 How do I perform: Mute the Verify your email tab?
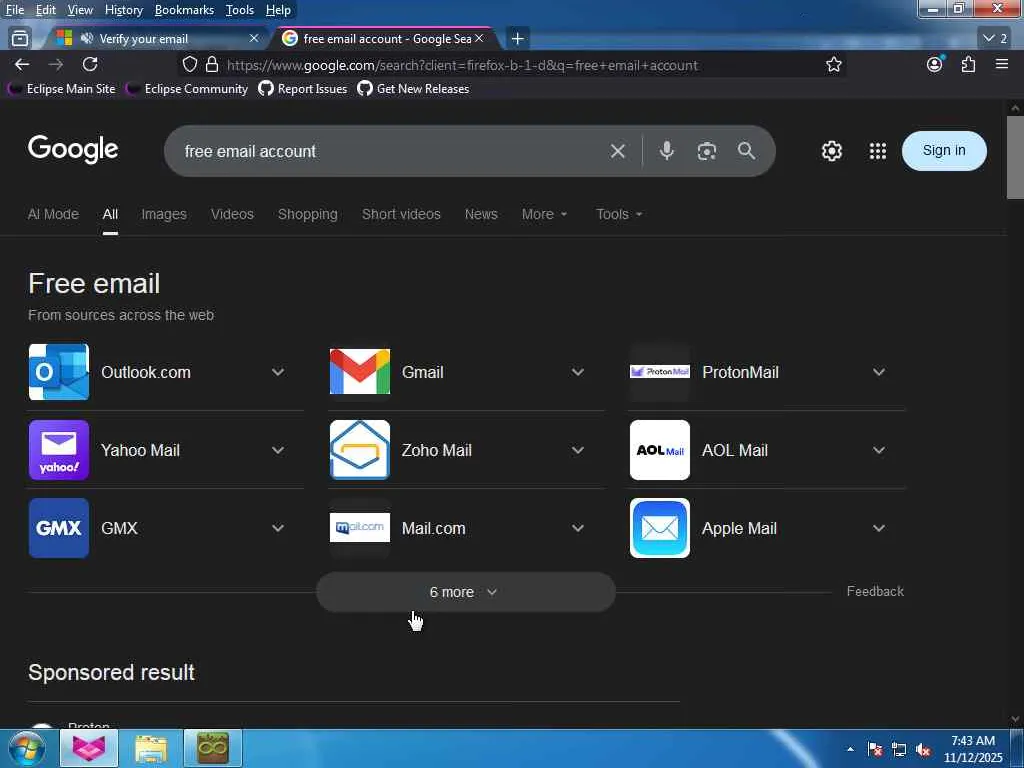click(x=86, y=39)
